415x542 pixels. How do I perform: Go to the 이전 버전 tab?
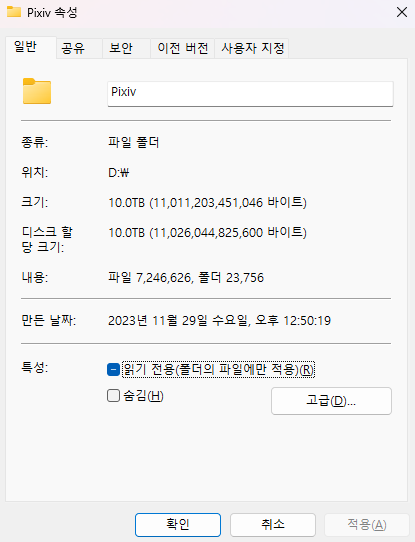click(x=182, y=48)
